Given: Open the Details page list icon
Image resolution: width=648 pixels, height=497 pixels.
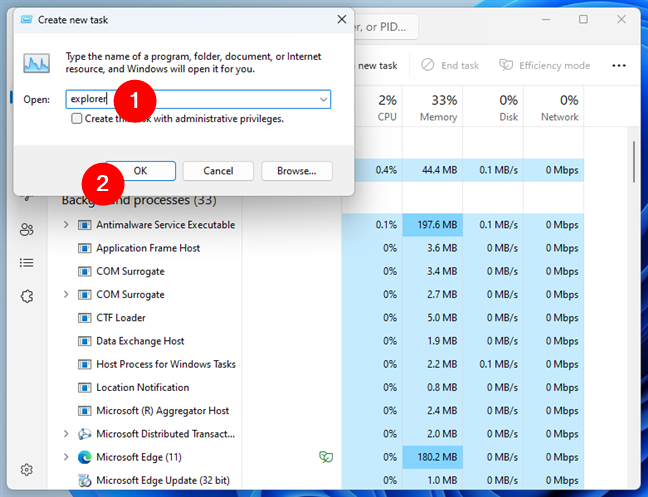Looking at the screenshot, I should 27,263.
